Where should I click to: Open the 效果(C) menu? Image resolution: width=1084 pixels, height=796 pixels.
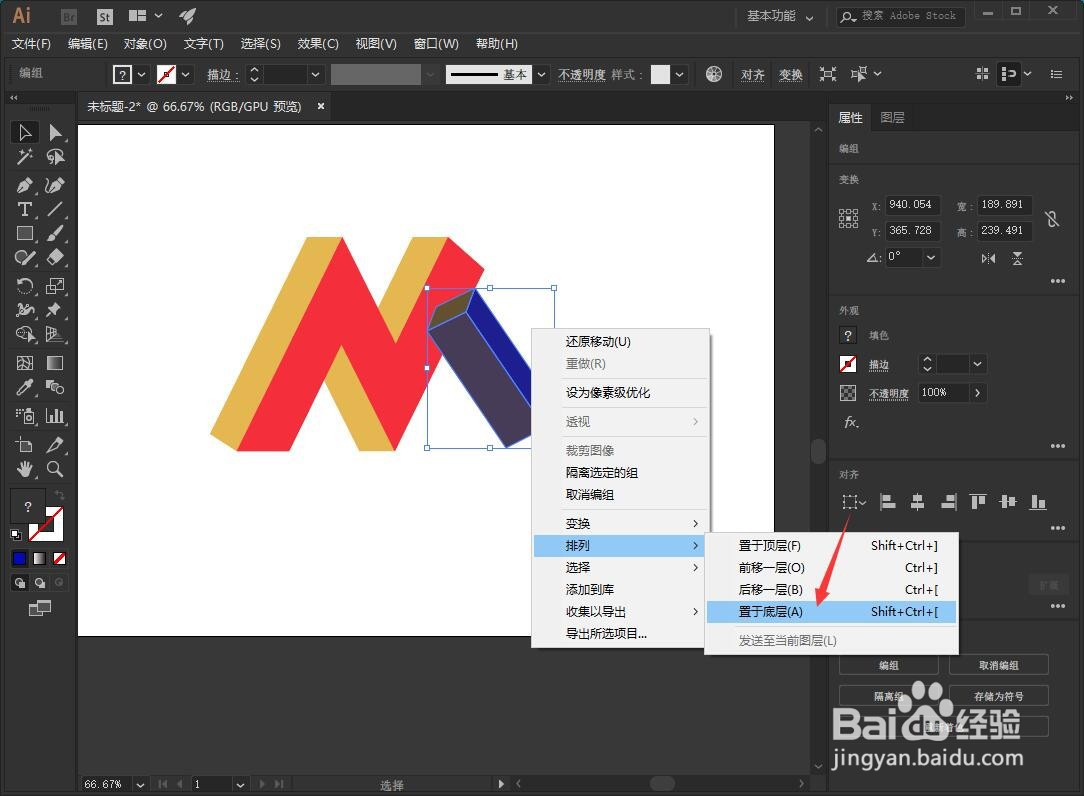tap(318, 44)
